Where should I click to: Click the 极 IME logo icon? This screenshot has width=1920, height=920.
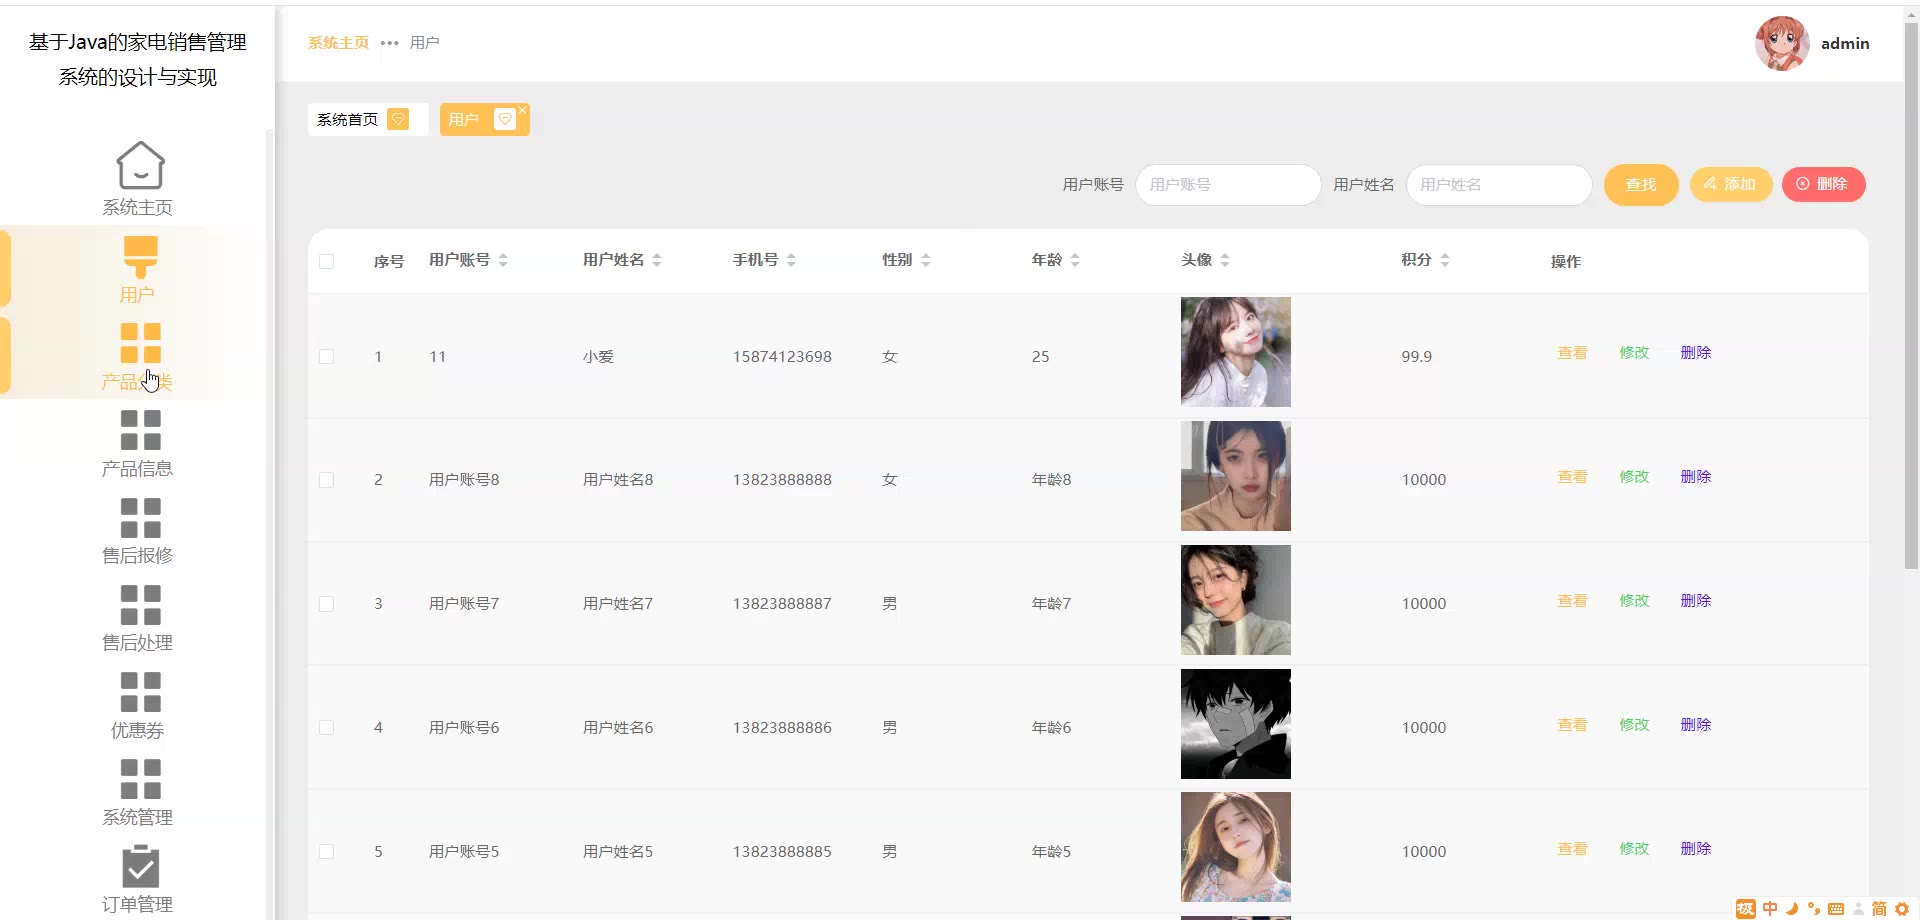[x=1746, y=908]
